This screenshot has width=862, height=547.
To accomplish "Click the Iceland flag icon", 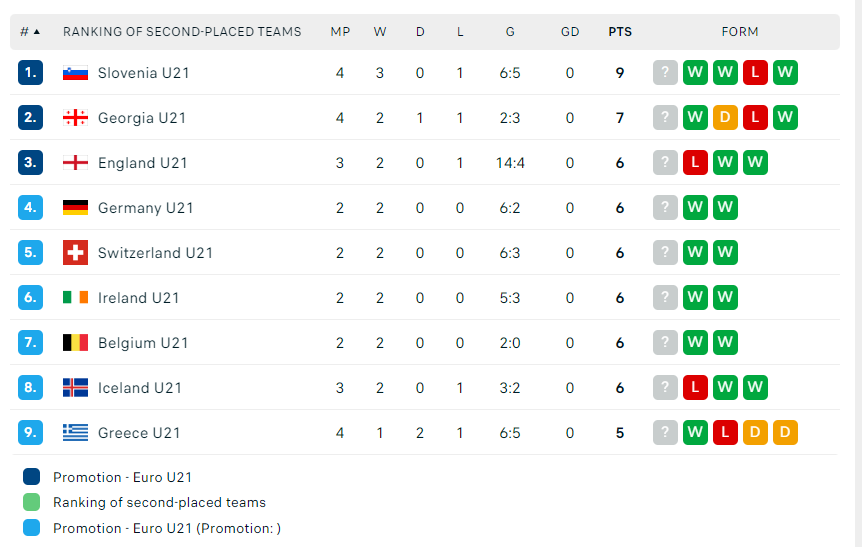I will tap(75, 388).
